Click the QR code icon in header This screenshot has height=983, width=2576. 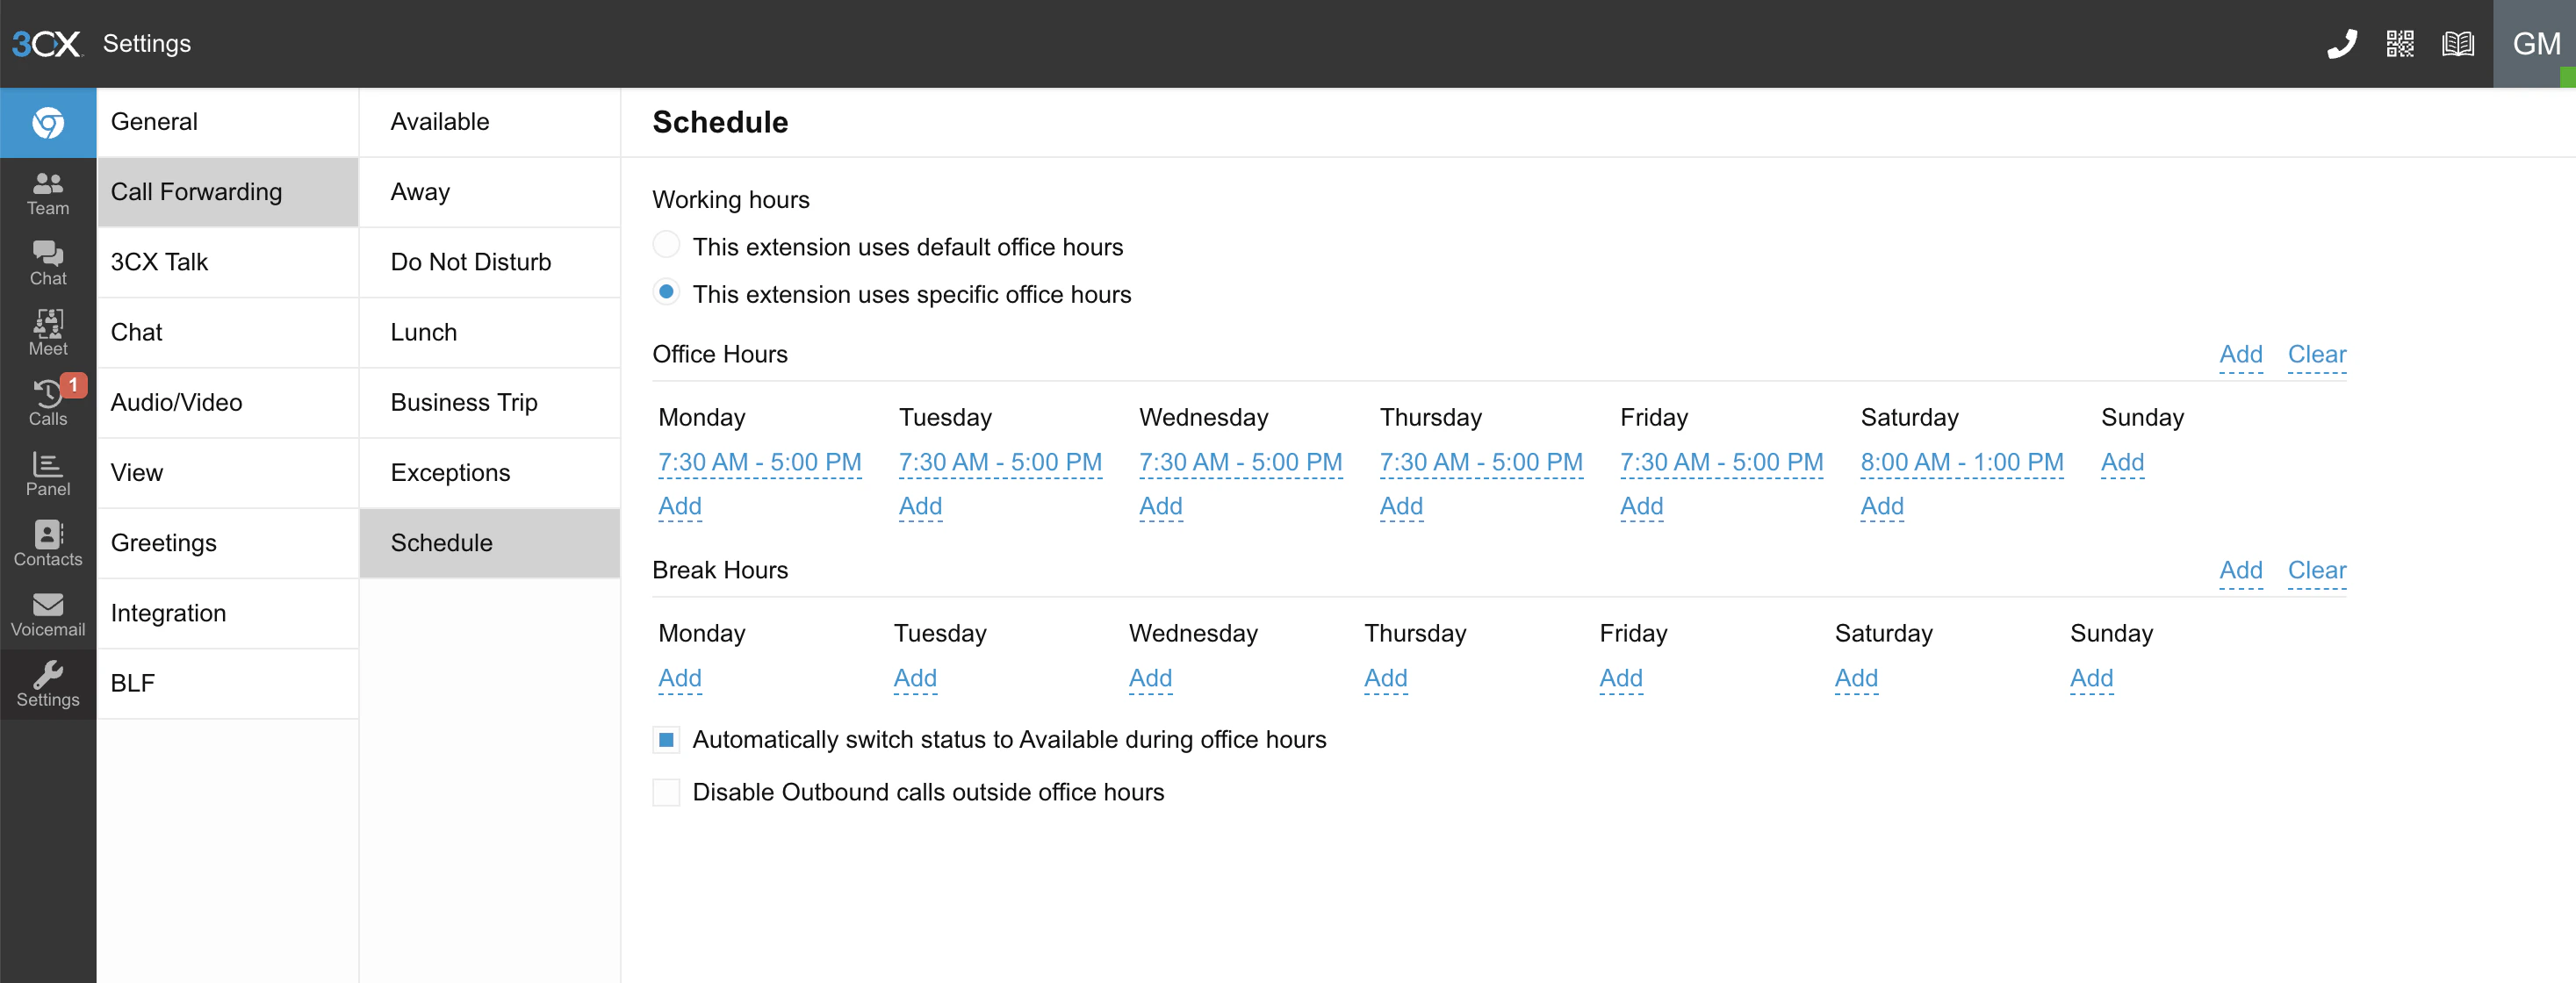coord(2399,44)
